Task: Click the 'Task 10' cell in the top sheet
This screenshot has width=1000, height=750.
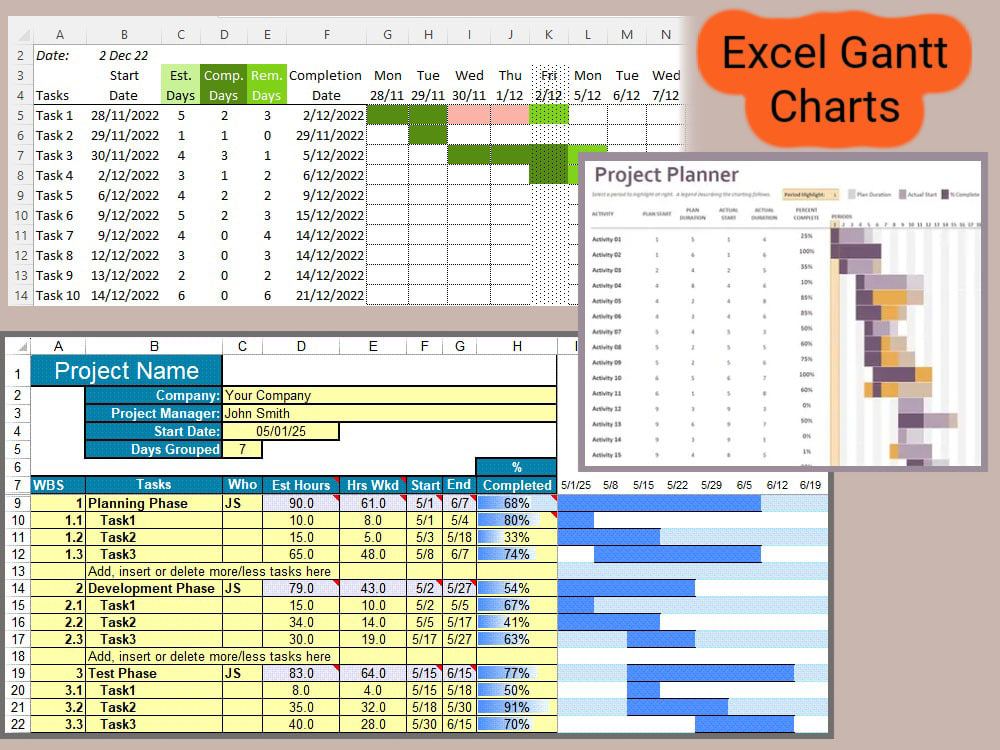Action: pyautogui.click(x=58, y=296)
